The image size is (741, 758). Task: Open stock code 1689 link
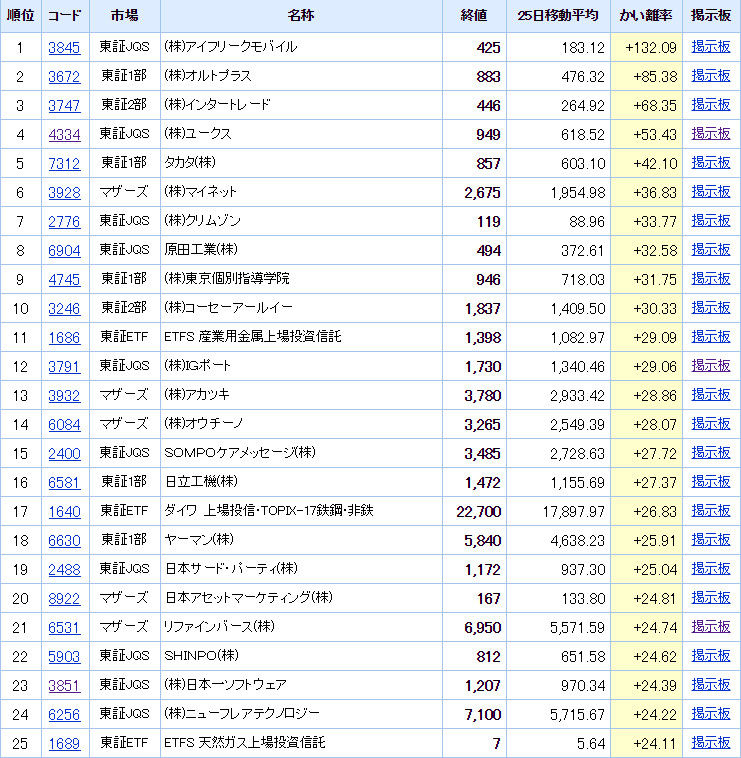[64, 743]
